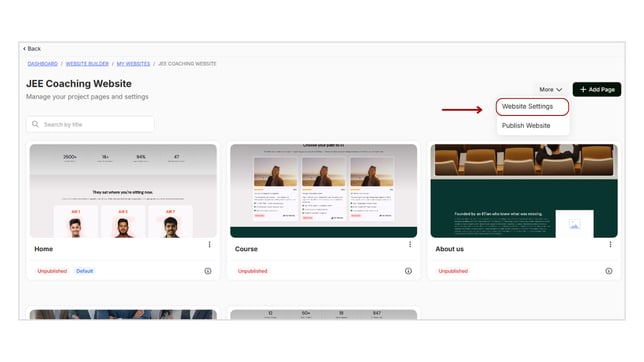Open the Course page thumbnail

tap(324, 191)
